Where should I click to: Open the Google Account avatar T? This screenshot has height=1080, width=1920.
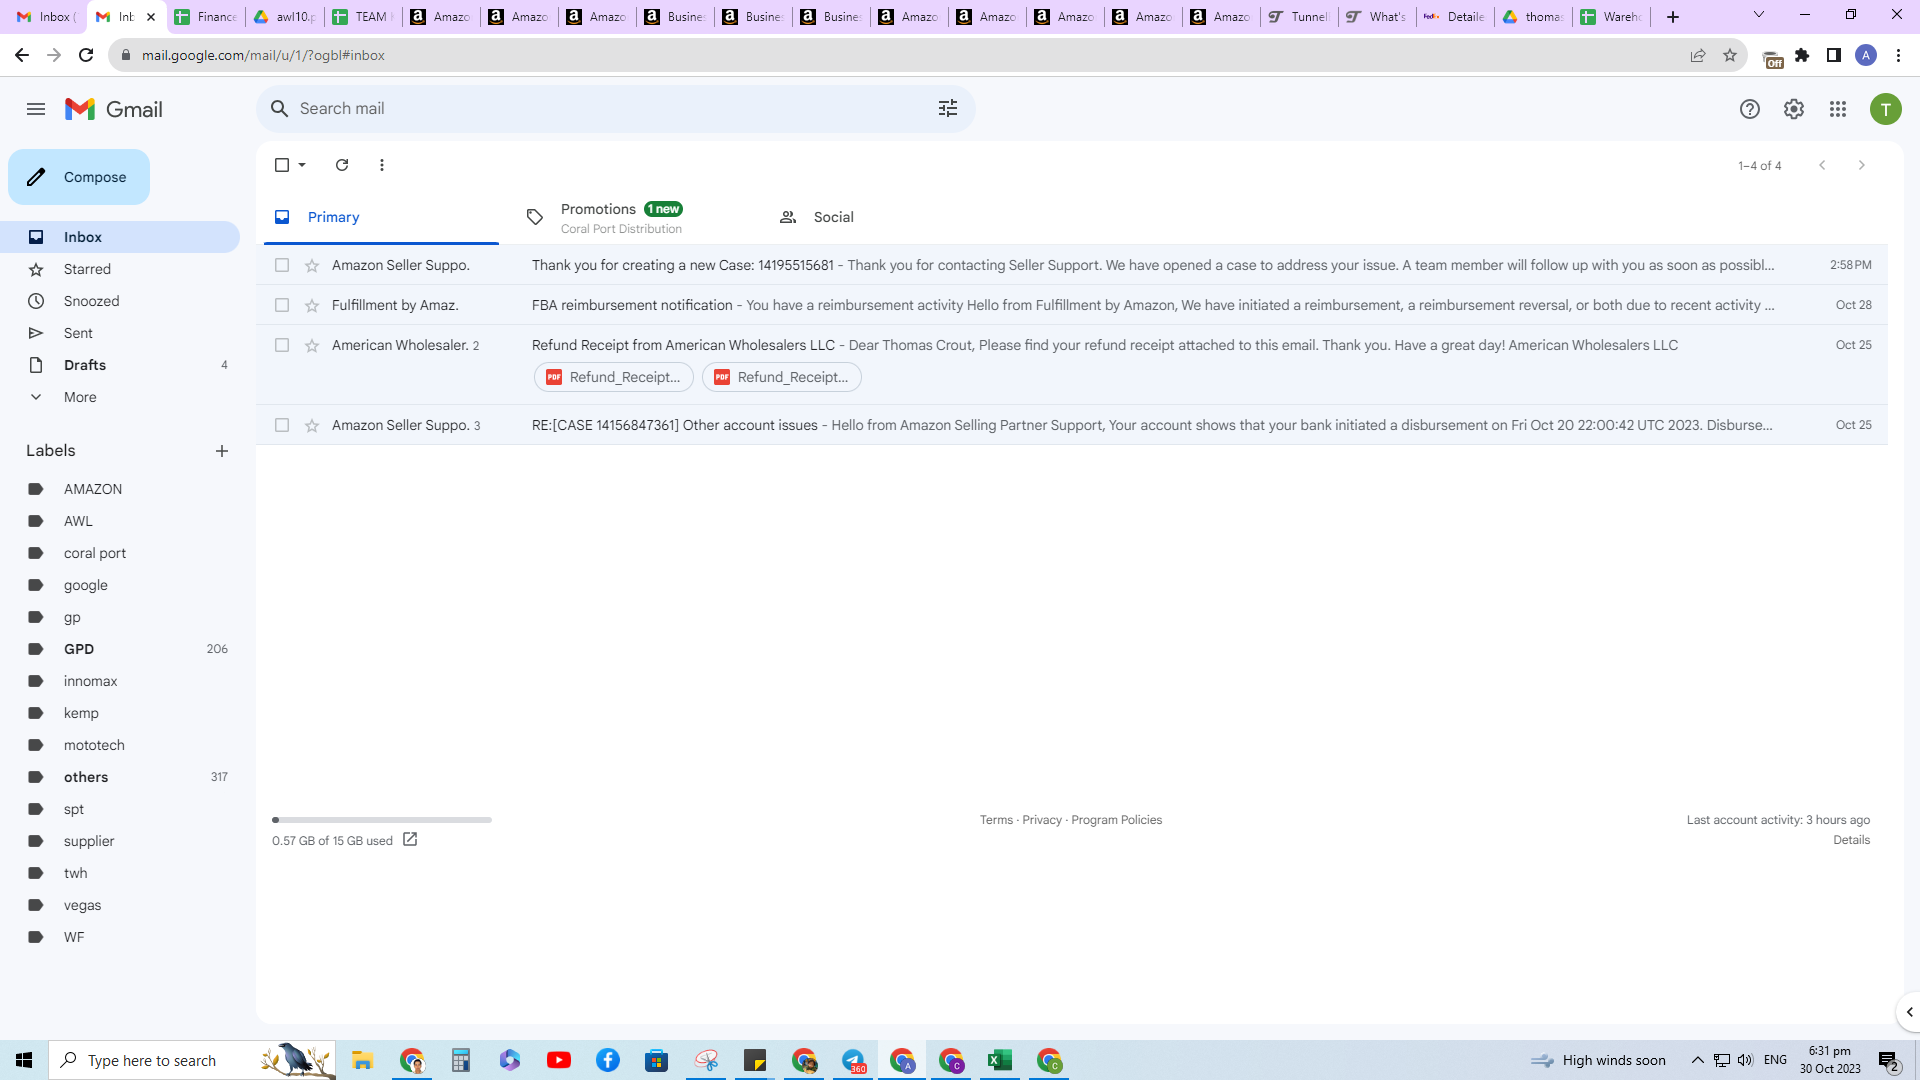[x=1886, y=109]
